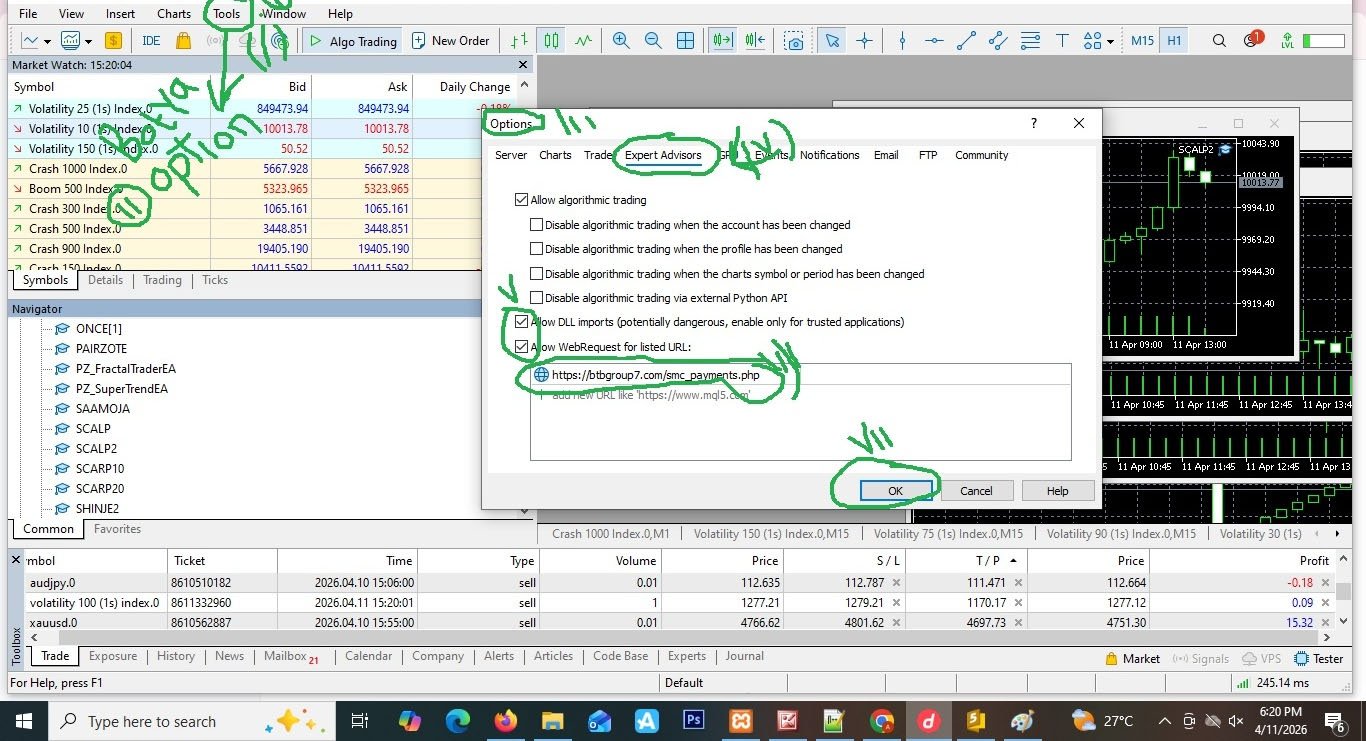Uncheck Allow algorithmic trading checkbox
1366x741 pixels.
521,200
